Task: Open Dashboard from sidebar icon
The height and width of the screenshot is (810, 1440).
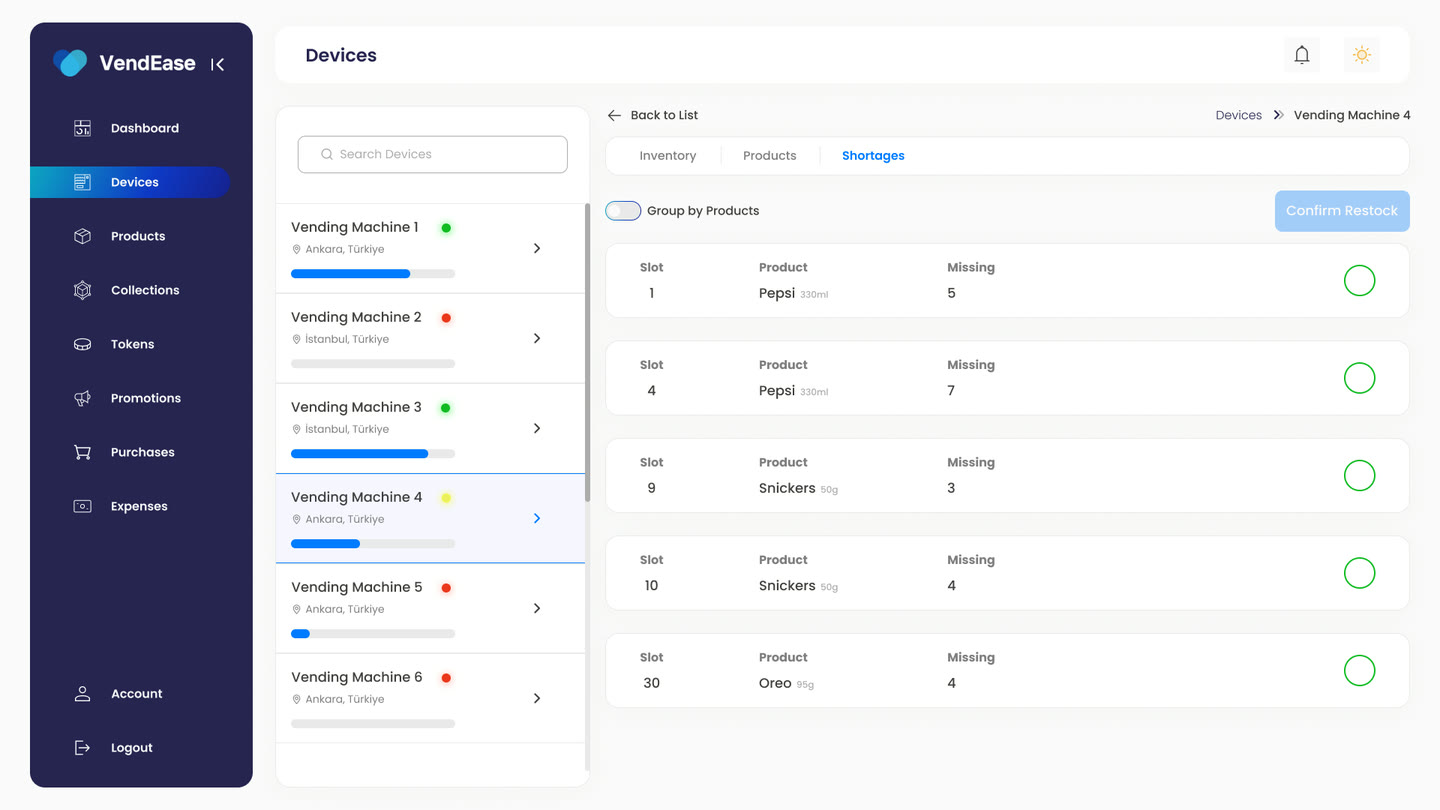Action: (83, 128)
